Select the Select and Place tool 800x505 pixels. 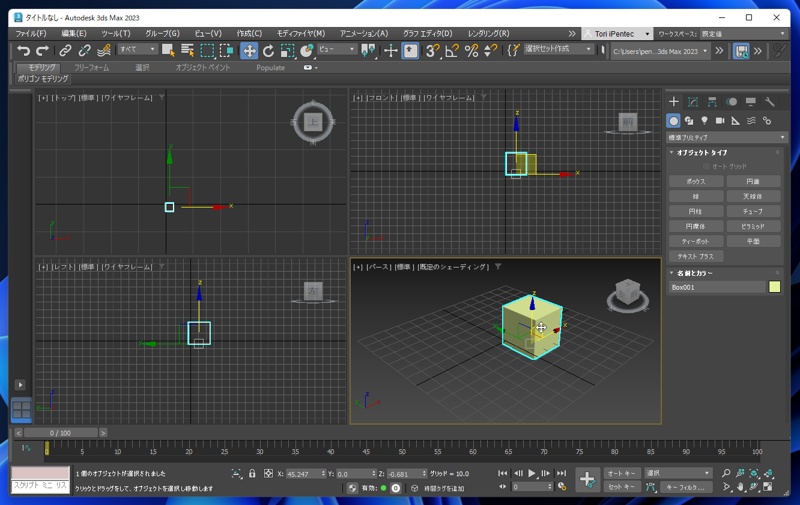click(x=307, y=50)
